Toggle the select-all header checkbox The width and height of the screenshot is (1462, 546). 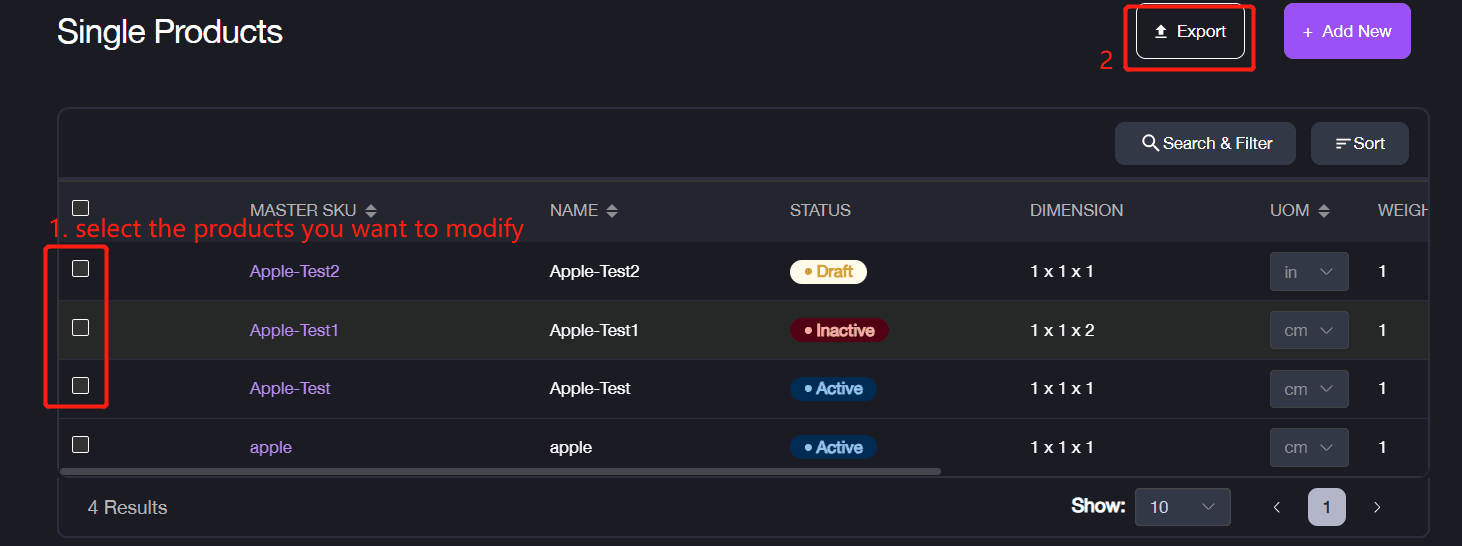81,208
